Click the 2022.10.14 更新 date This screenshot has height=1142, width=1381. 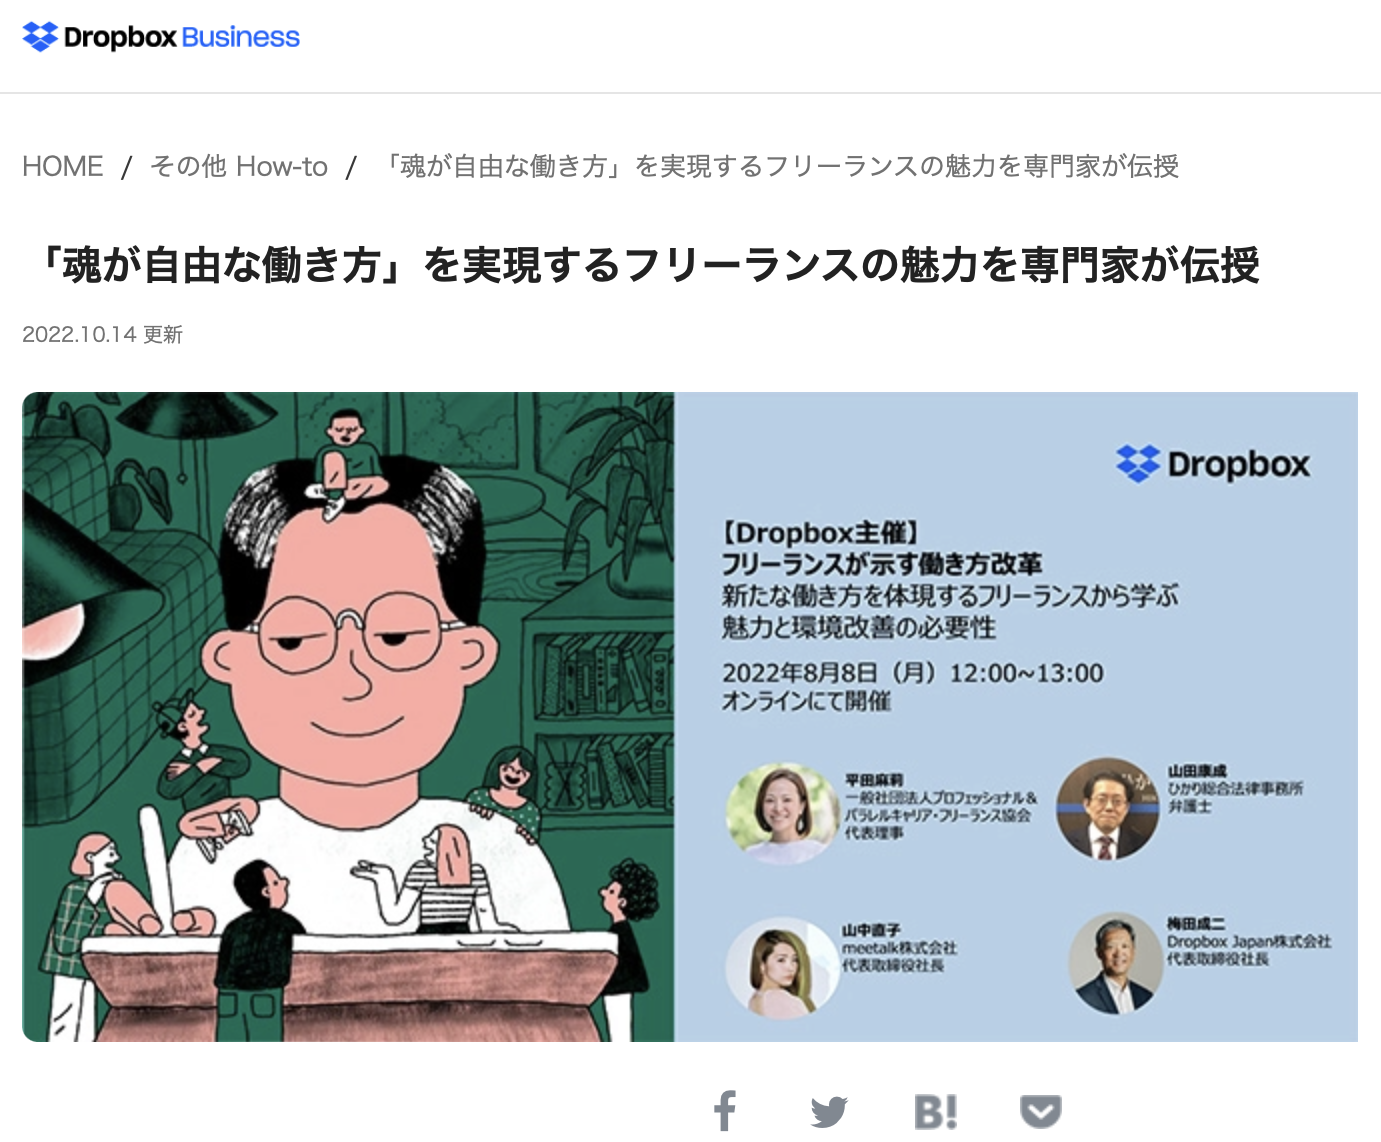[x=102, y=334]
